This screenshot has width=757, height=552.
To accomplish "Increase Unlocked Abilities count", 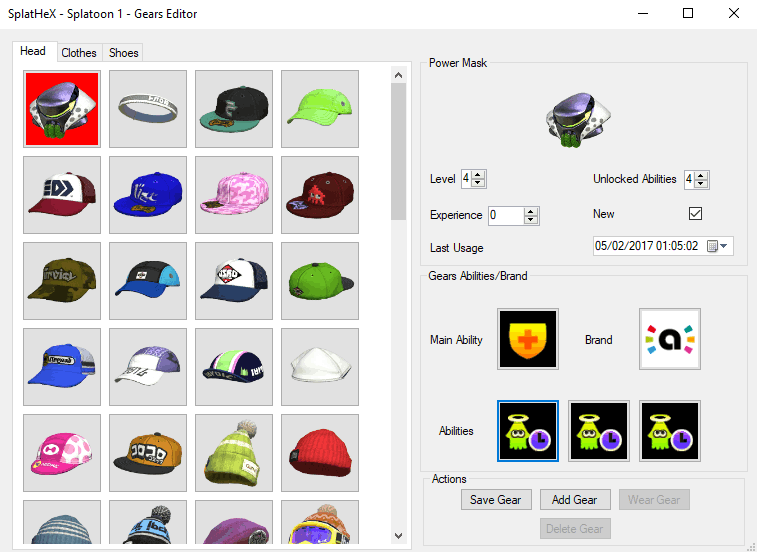I will click(x=701, y=175).
